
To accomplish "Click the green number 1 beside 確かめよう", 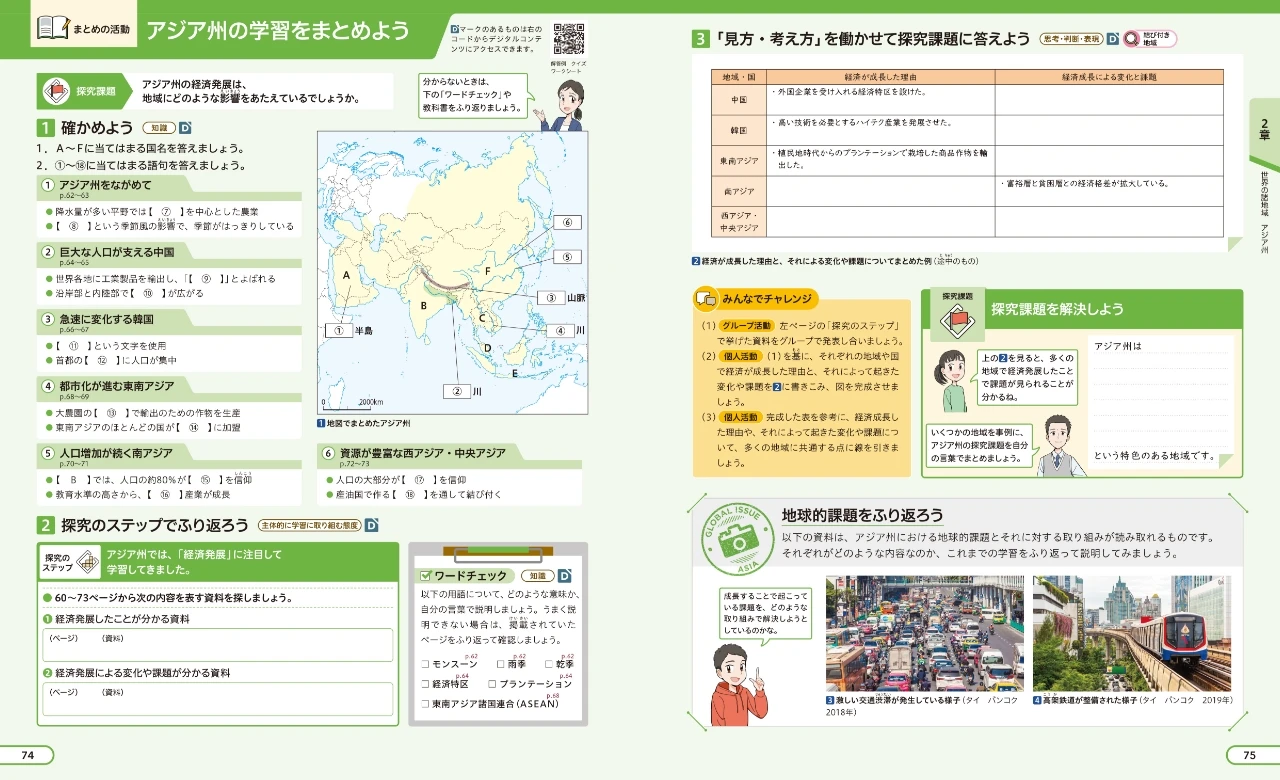I will 45,128.
